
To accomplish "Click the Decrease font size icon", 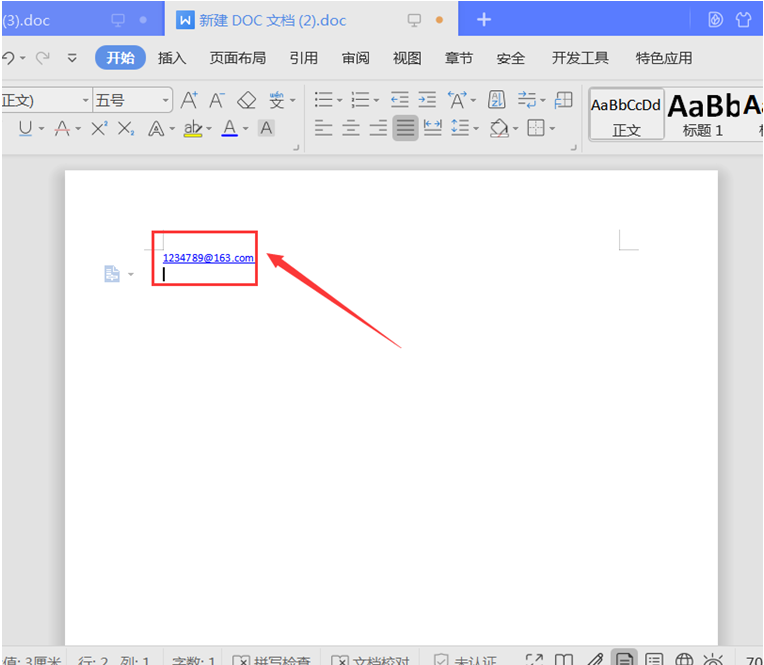I will 217,100.
